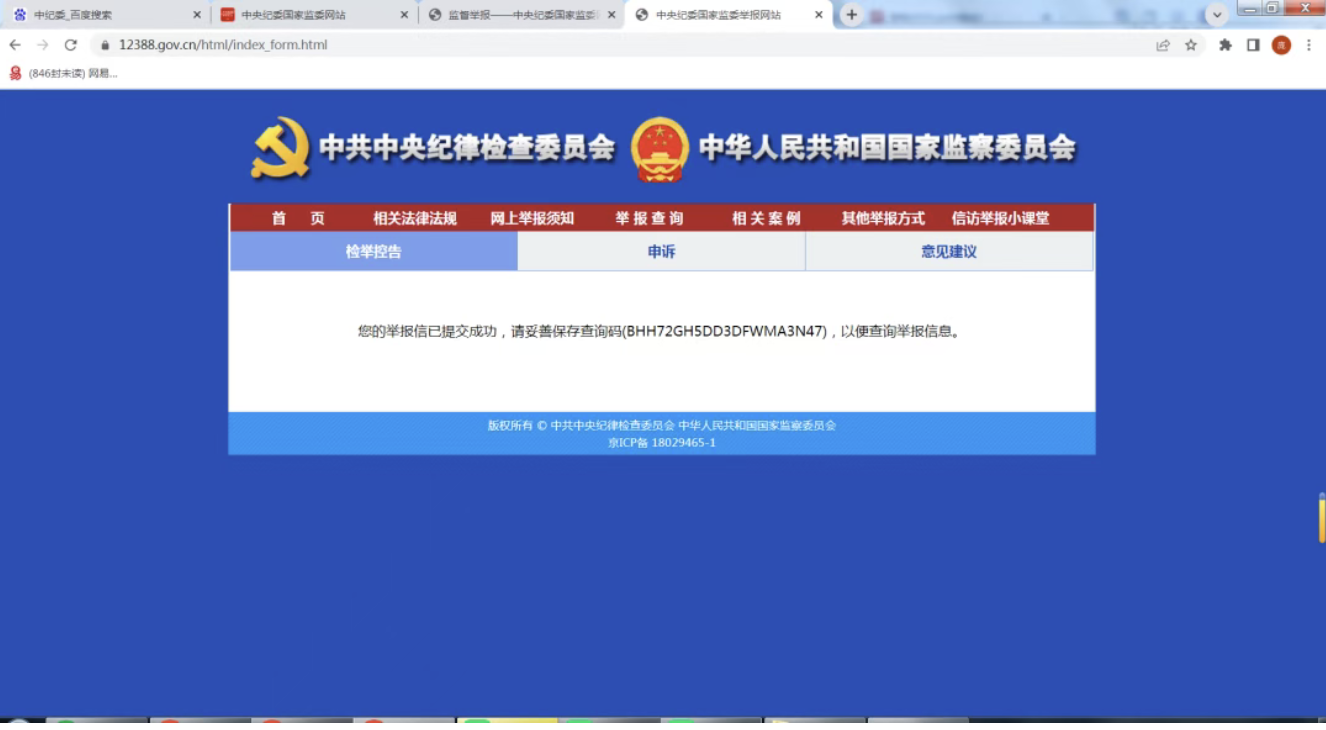Click the share page icon in address bar

[x=1163, y=45]
